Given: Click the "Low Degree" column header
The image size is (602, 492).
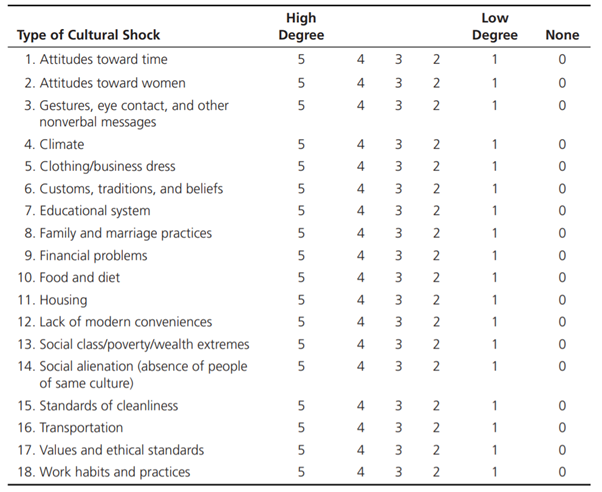Looking at the screenshot, I should 494,27.
